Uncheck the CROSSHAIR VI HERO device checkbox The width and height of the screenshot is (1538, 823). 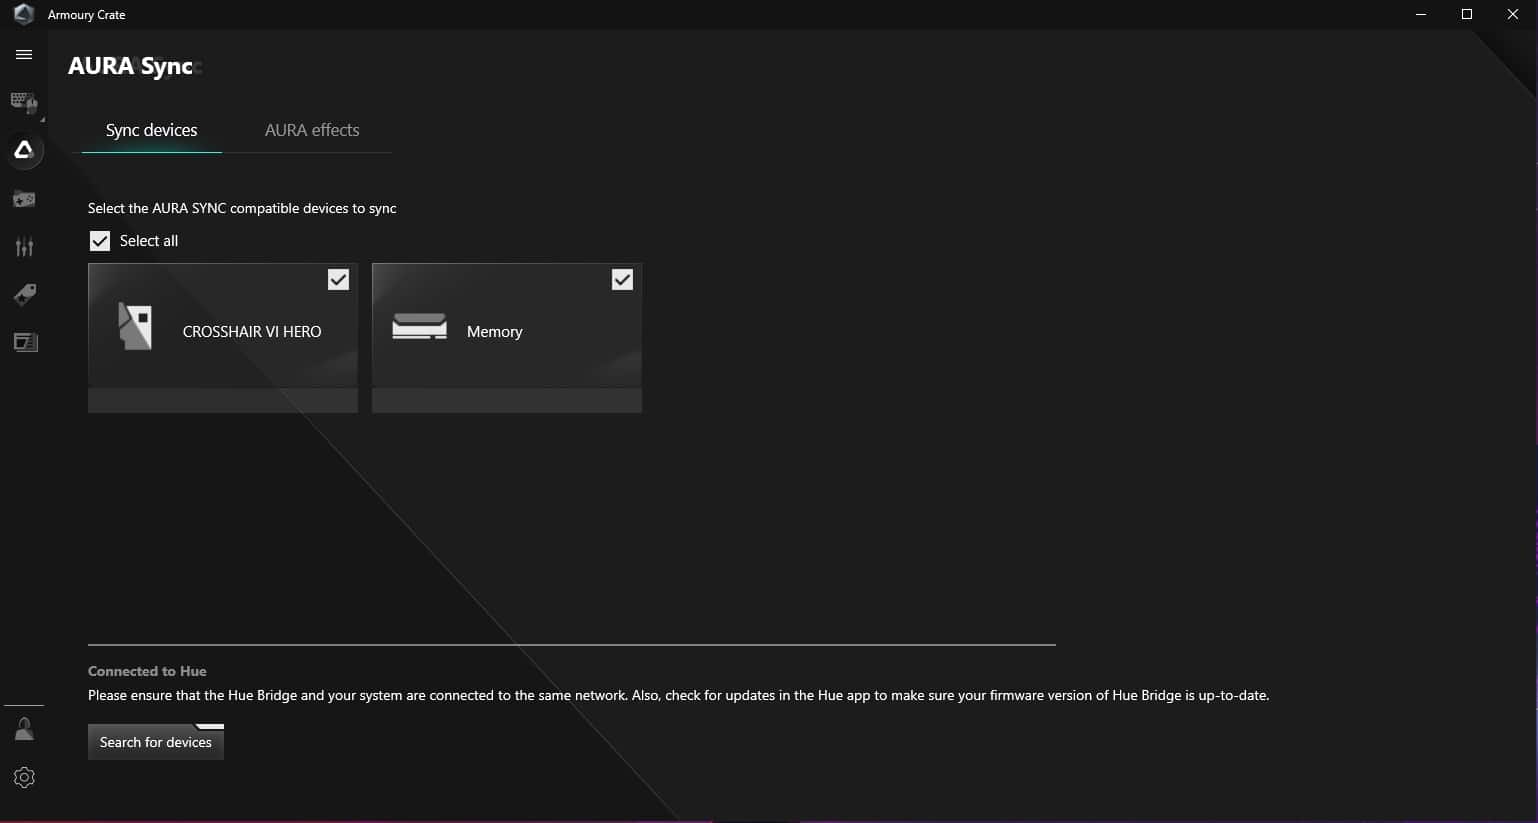(x=338, y=280)
